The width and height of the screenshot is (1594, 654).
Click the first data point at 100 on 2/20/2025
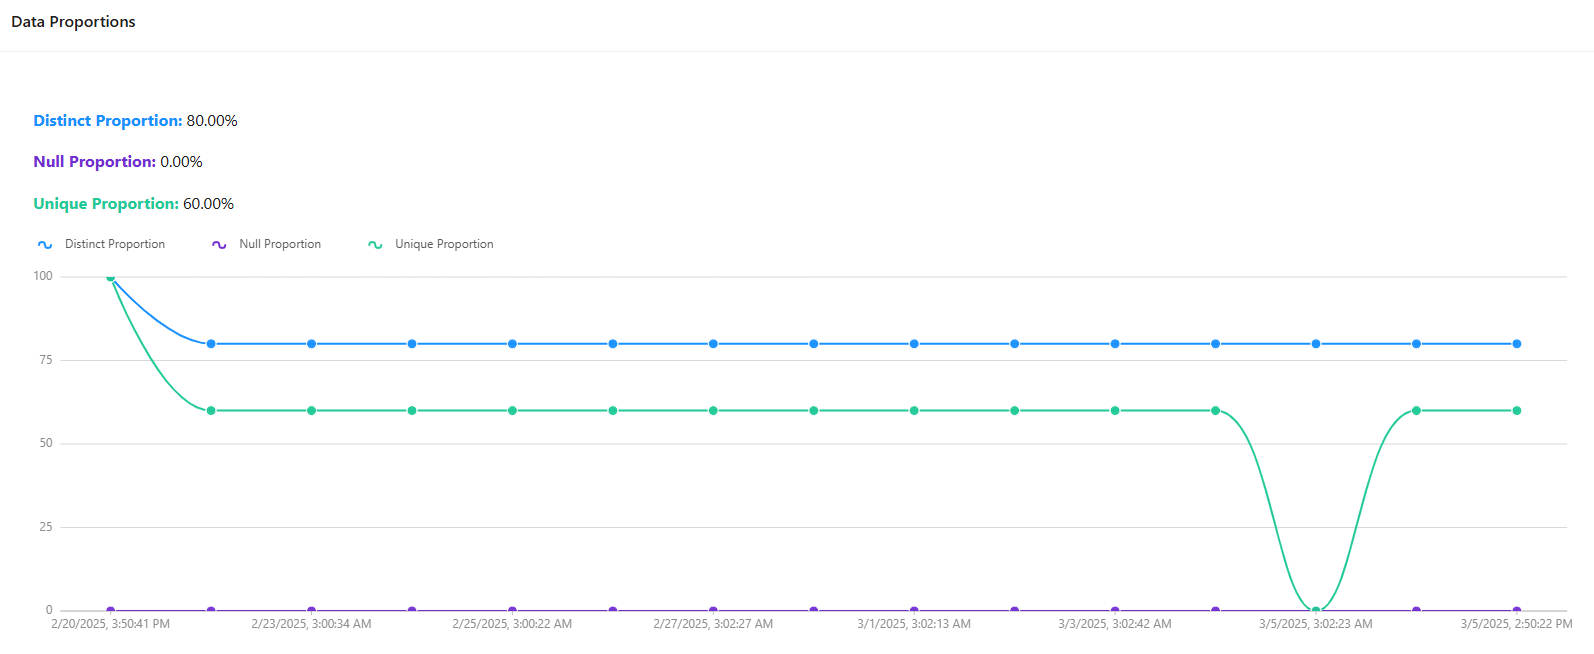(x=111, y=277)
